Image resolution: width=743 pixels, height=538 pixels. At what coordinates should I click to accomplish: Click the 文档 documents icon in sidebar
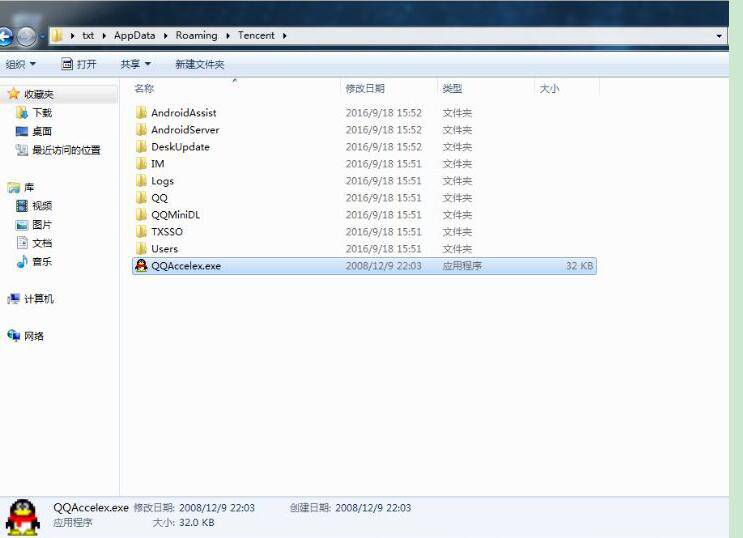pyautogui.click(x=22, y=243)
